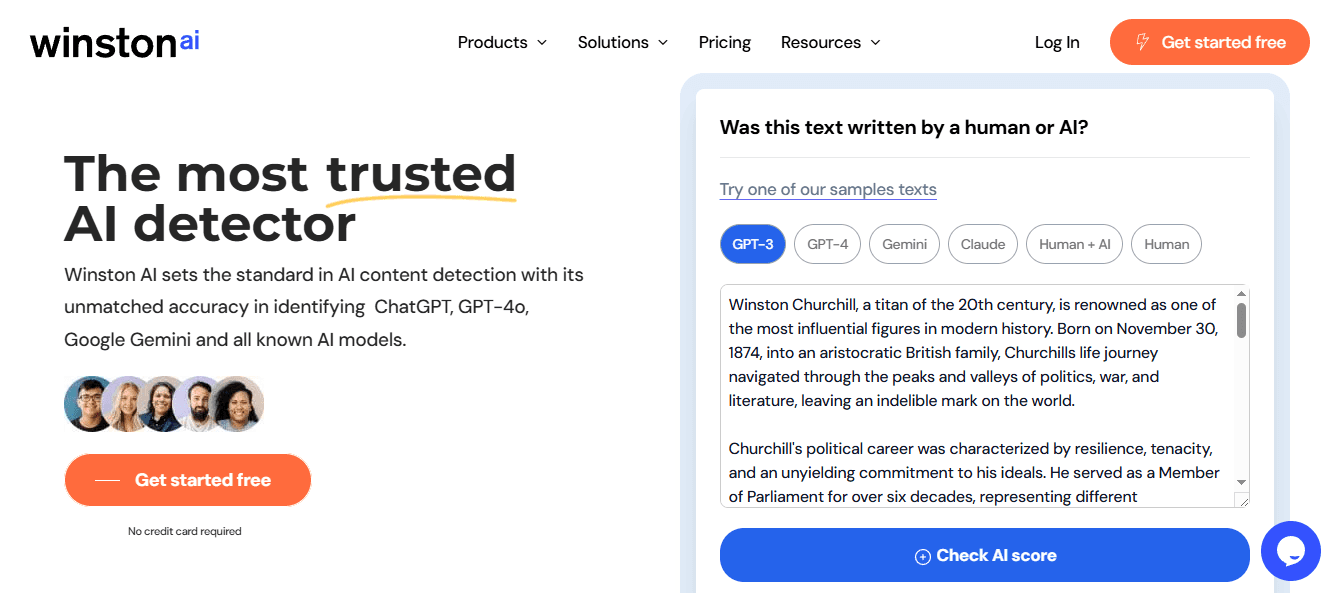Click the first user avatar photo

point(90,404)
